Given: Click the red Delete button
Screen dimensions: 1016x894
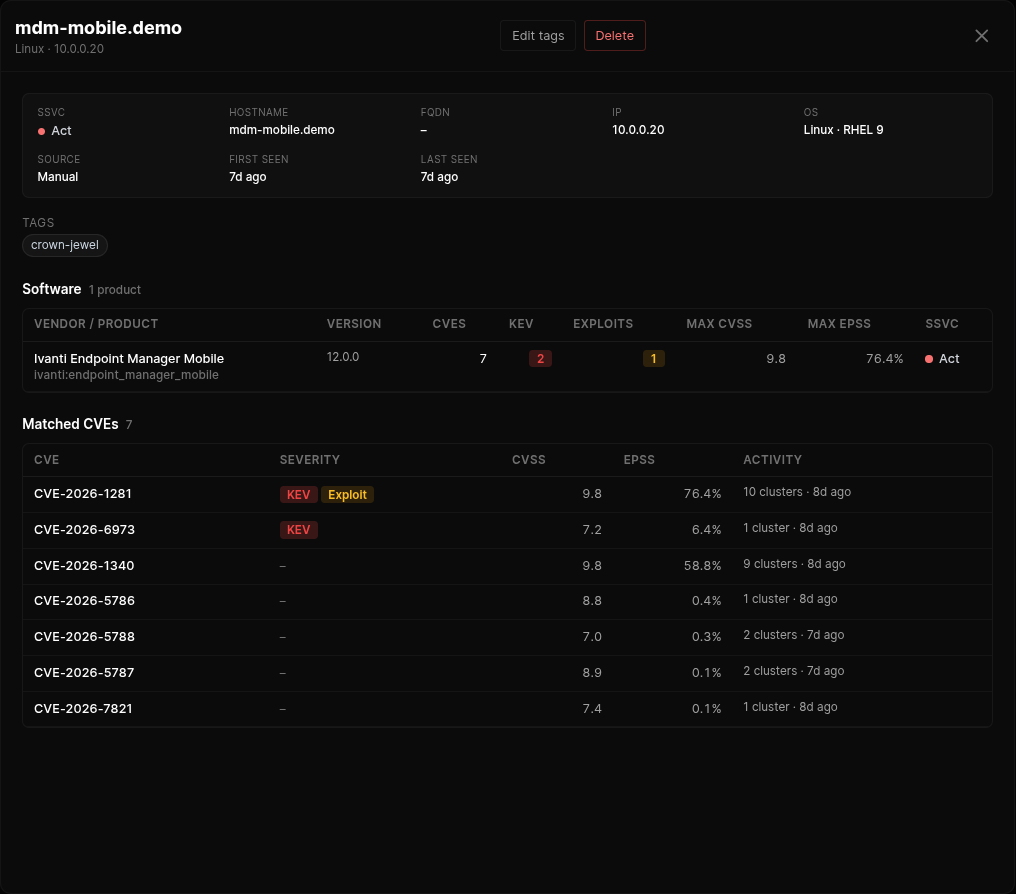Looking at the screenshot, I should [x=614, y=36].
